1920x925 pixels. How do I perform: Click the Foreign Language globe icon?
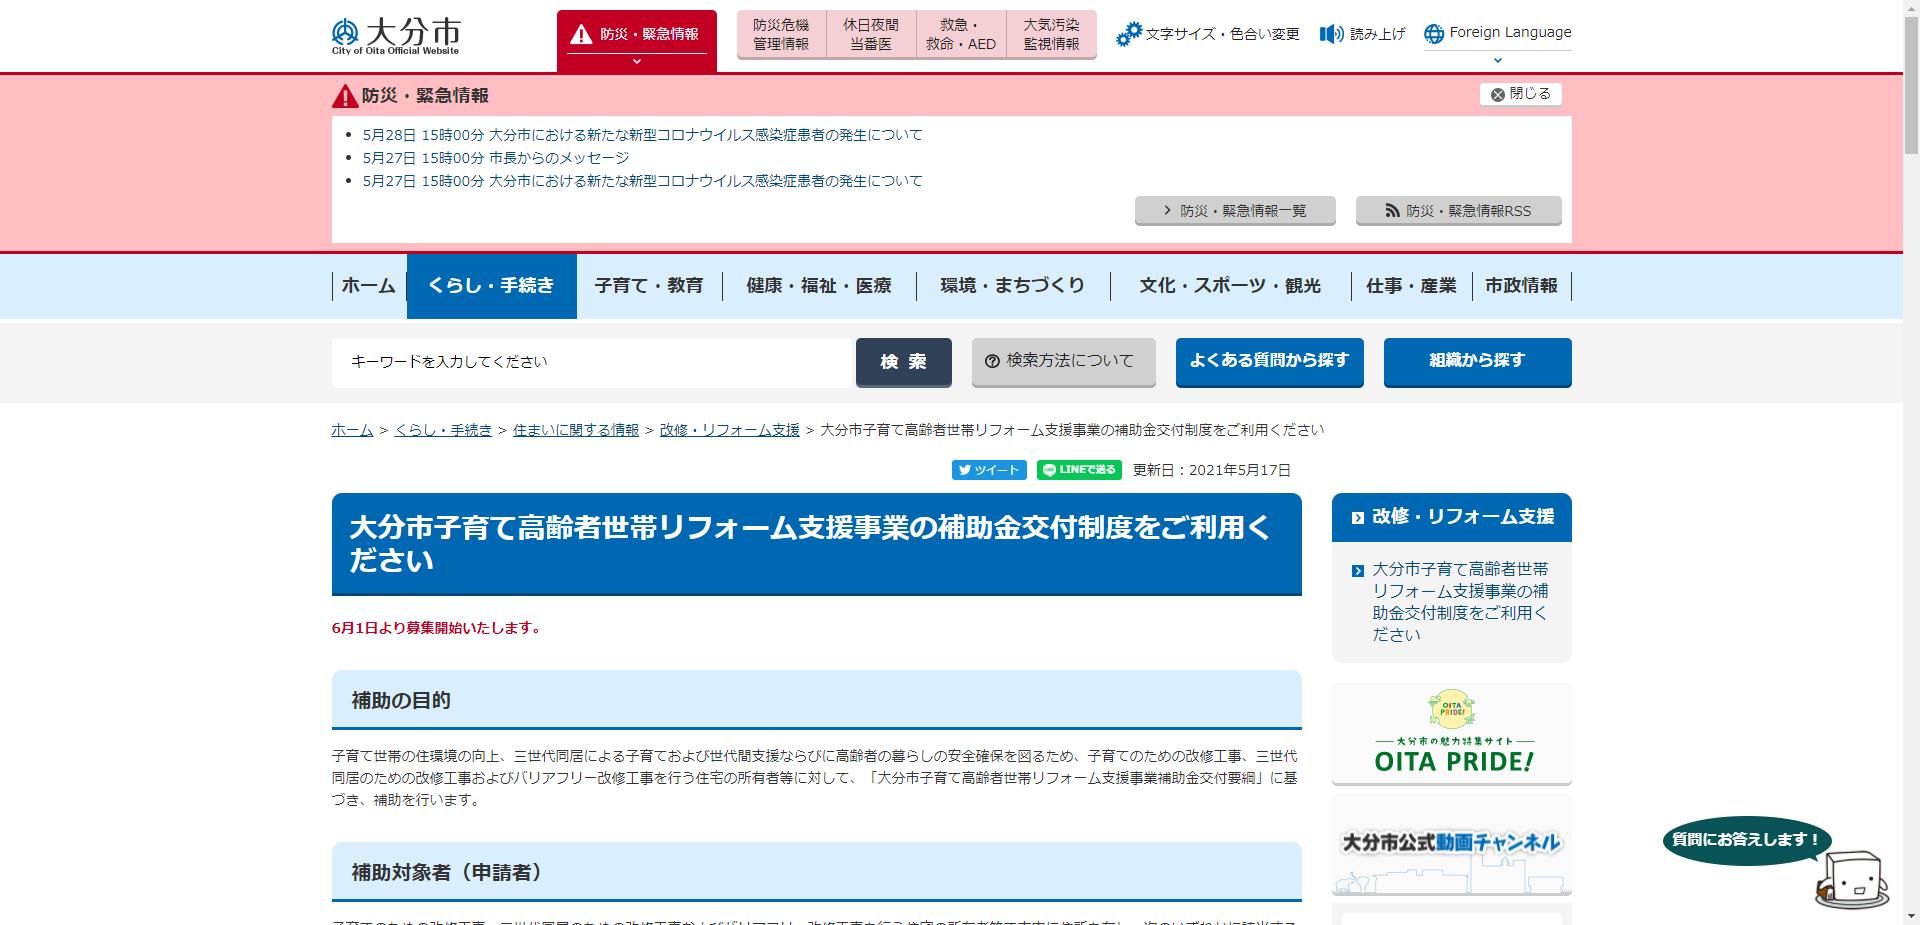pyautogui.click(x=1434, y=31)
